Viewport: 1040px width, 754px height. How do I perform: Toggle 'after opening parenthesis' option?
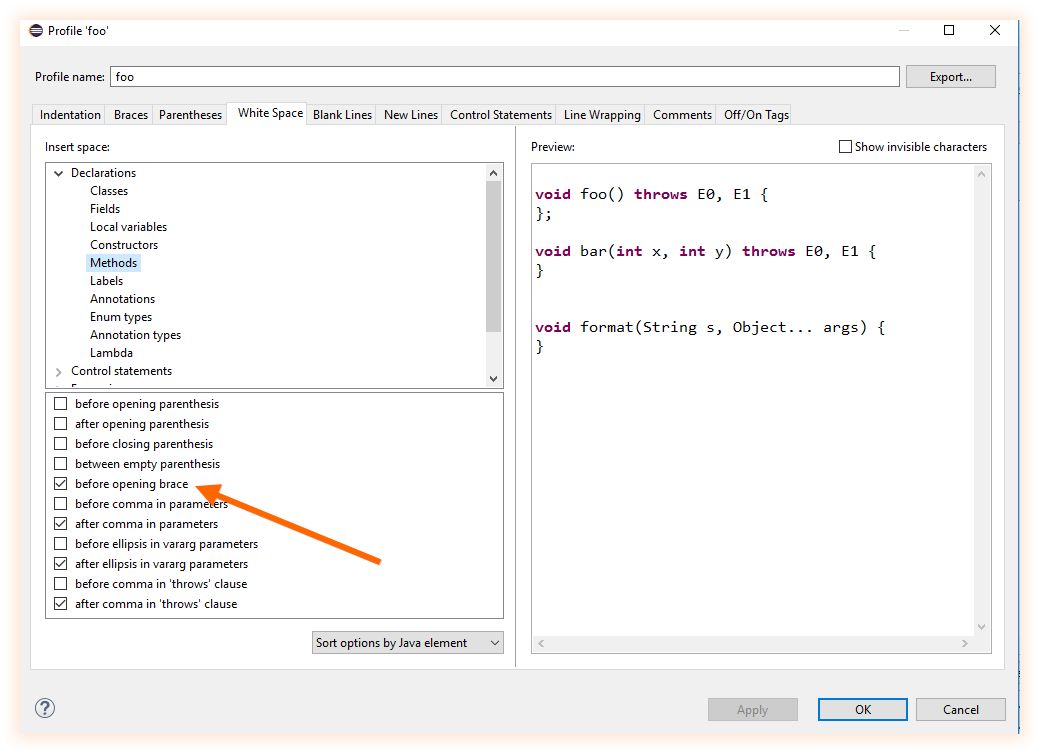click(60, 423)
